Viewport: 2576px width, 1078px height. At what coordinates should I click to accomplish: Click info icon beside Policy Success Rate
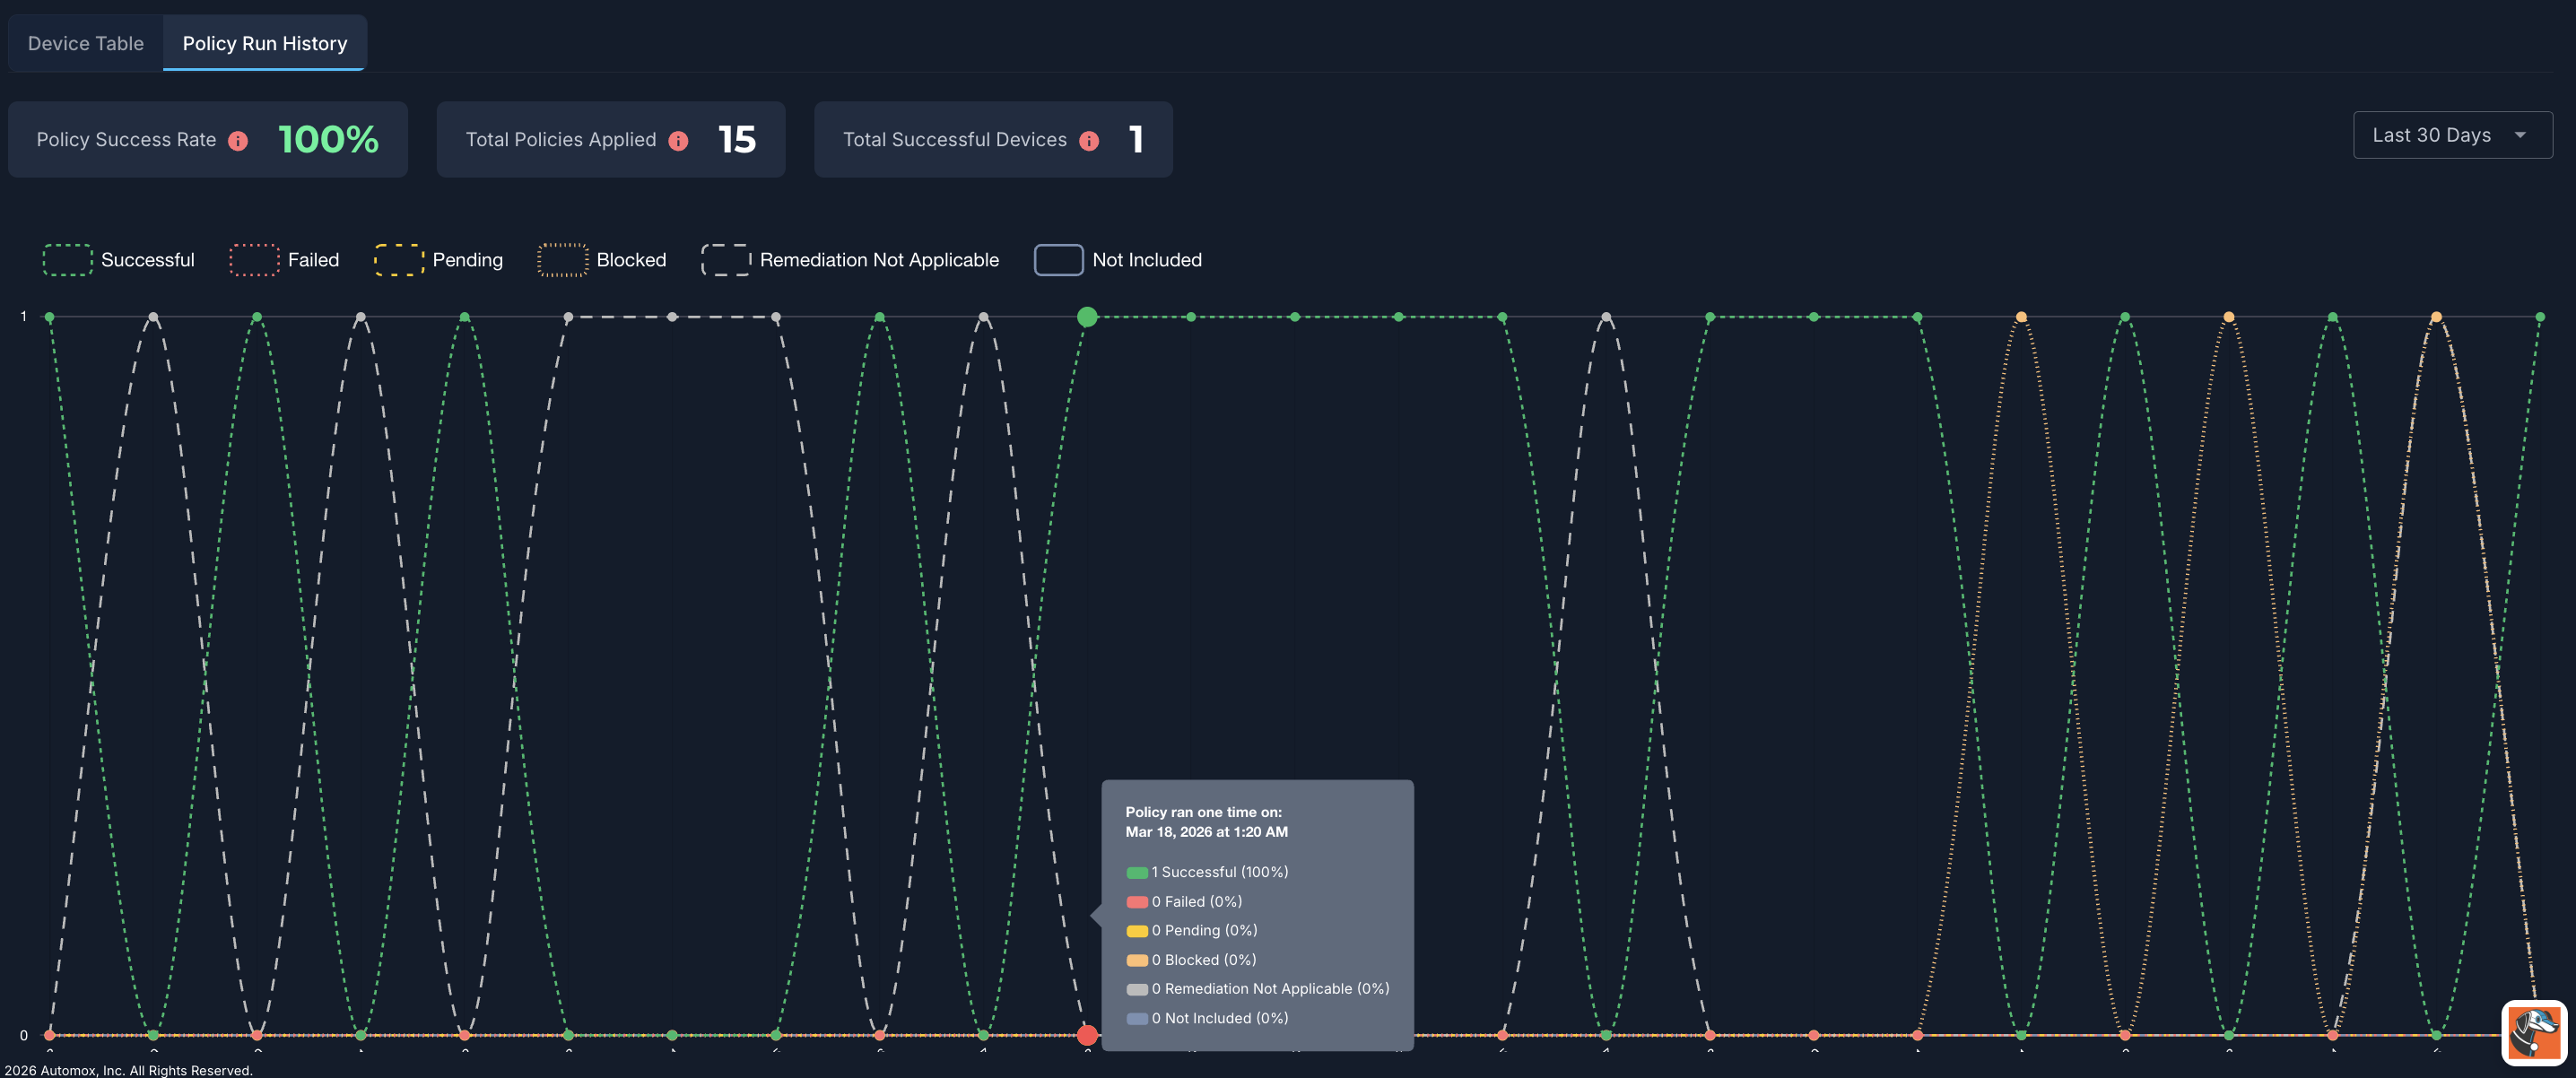tap(238, 141)
